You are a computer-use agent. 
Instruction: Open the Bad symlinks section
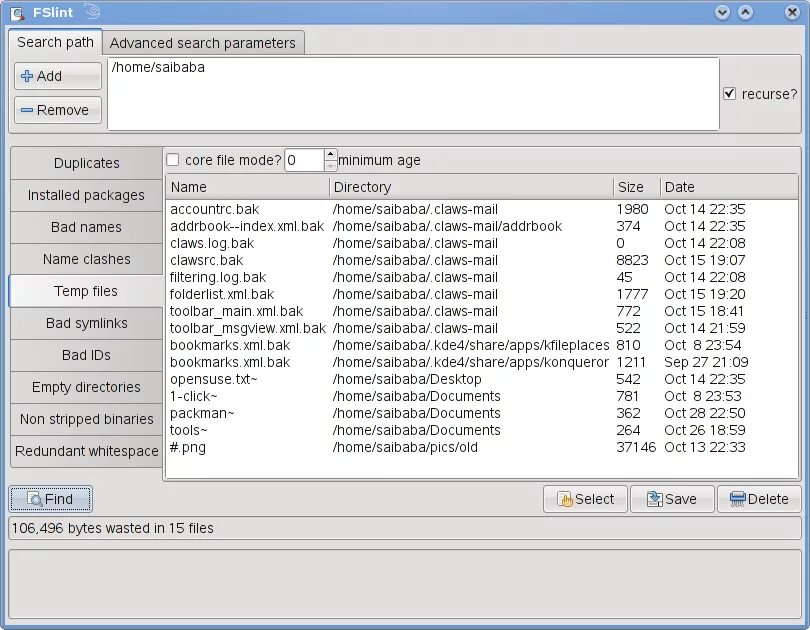86,323
